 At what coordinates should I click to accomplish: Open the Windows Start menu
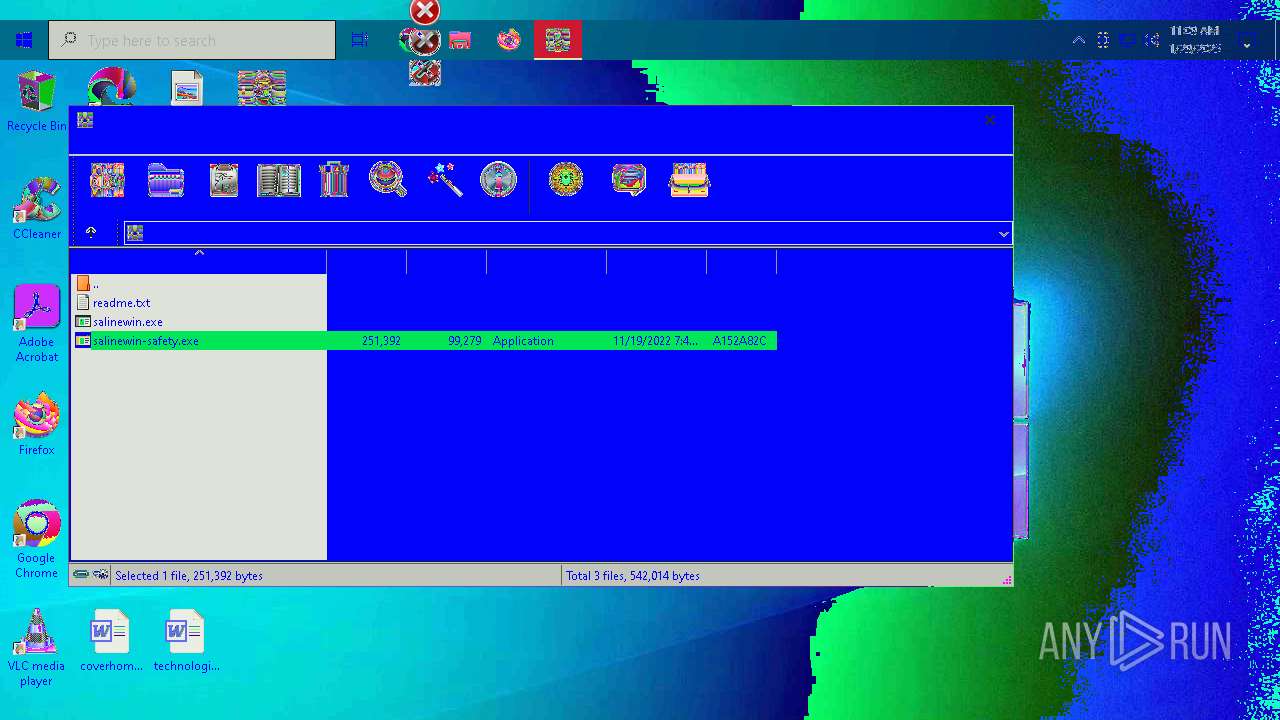click(24, 40)
